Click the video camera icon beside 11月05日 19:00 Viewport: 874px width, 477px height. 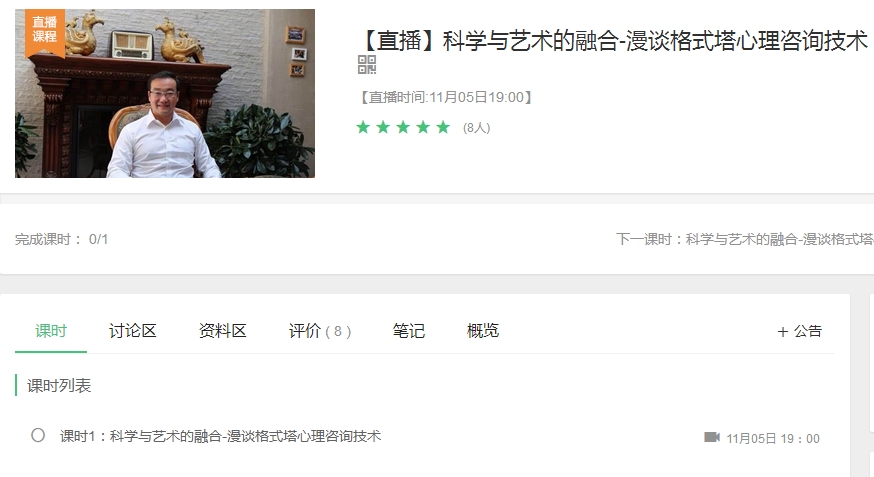tap(712, 437)
